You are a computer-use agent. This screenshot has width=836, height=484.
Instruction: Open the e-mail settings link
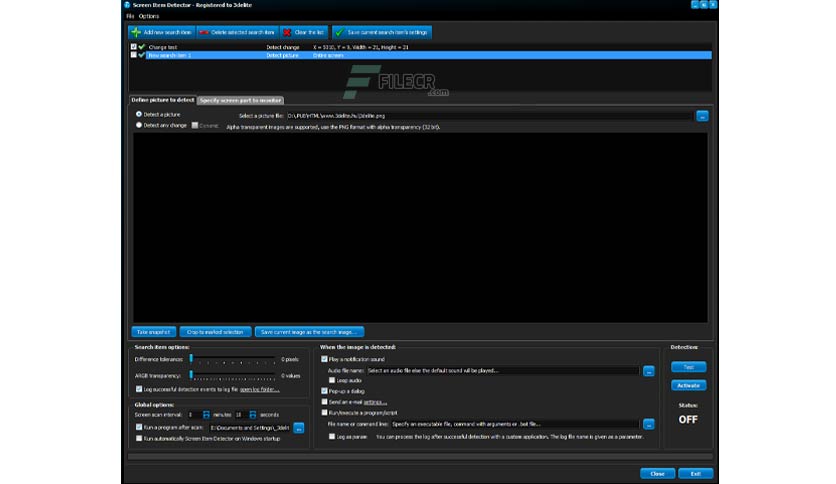[375, 402]
